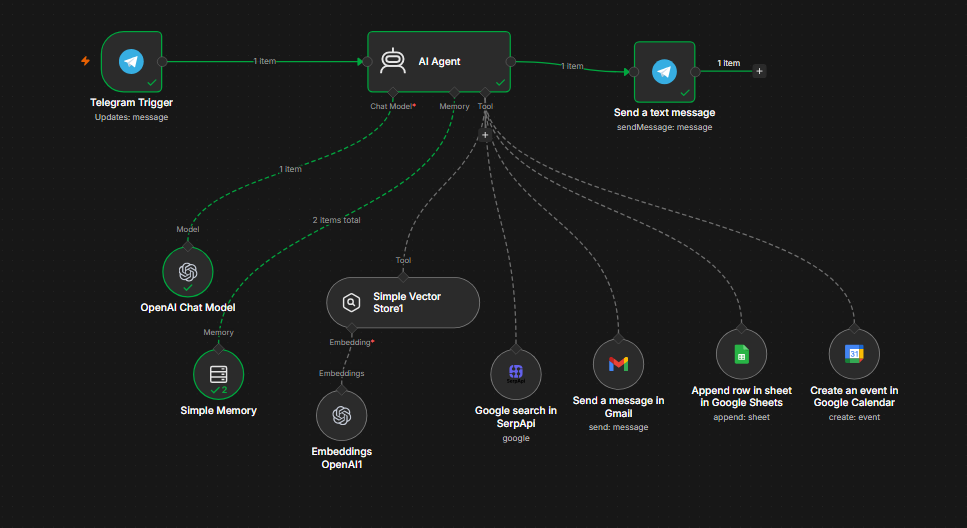Click the '2 items total' connection label
The image size is (967, 528).
[x=336, y=220]
